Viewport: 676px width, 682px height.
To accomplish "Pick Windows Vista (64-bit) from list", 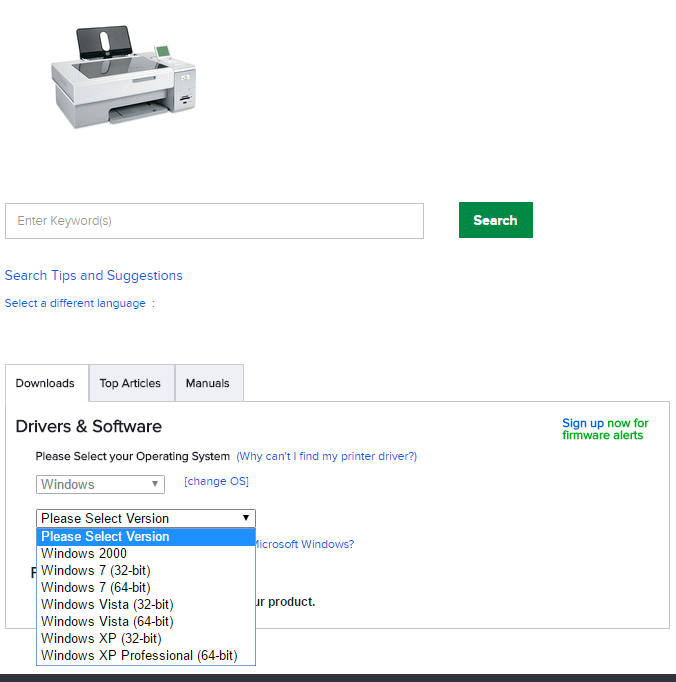I will click(x=107, y=621).
